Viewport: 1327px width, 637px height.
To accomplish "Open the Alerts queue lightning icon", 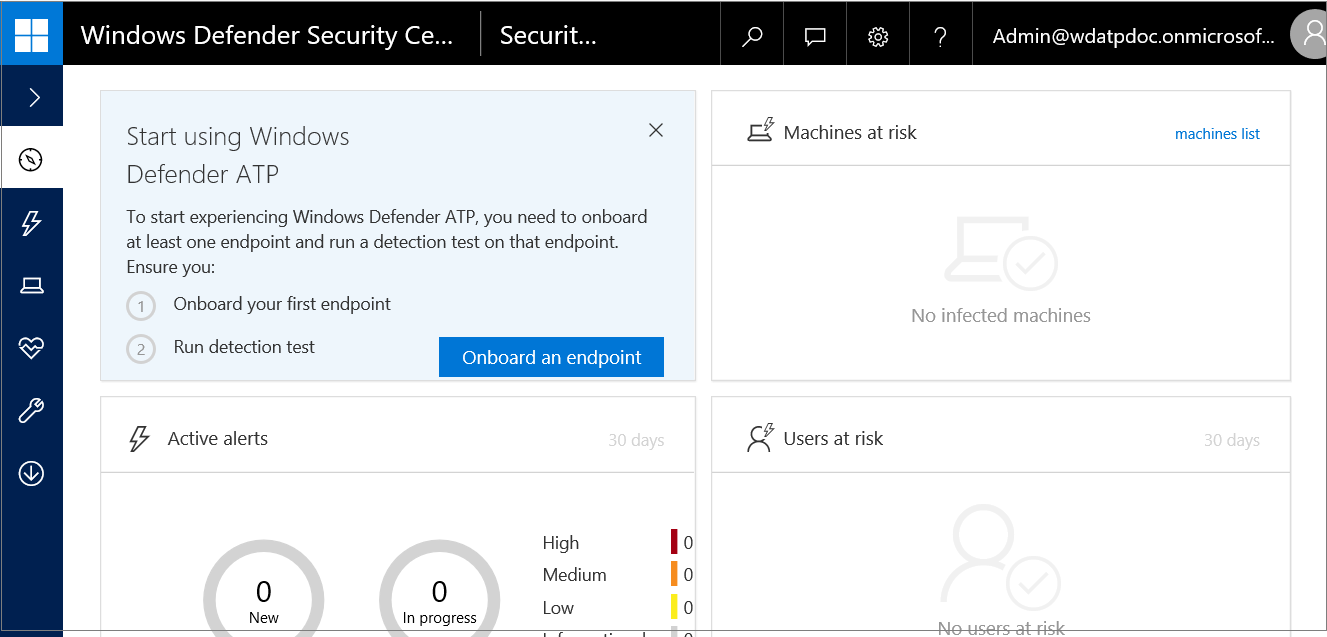I will pyautogui.click(x=32, y=223).
